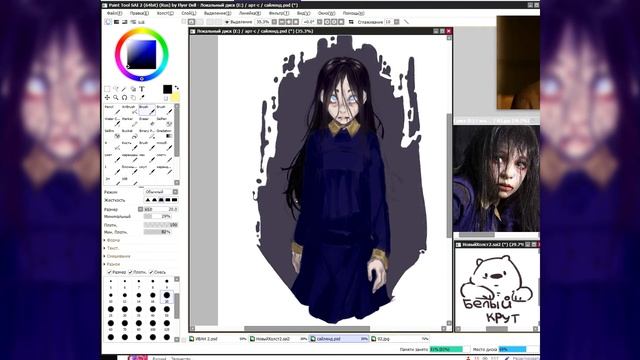Click the brush size multiplier button beside Размер
Viewport: 640px width, 360px height.
pyautogui.click(x=140, y=209)
